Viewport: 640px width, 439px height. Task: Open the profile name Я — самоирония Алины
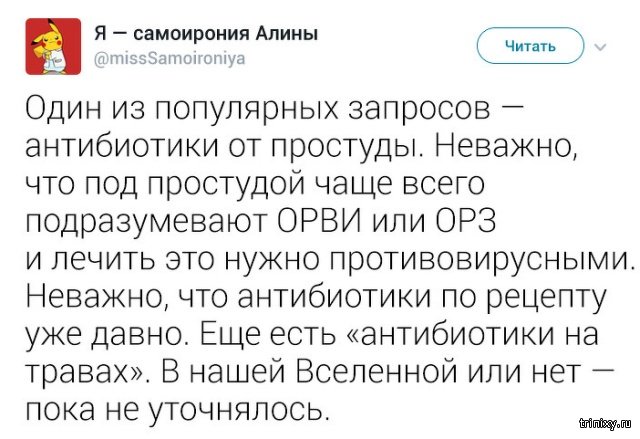click(206, 33)
